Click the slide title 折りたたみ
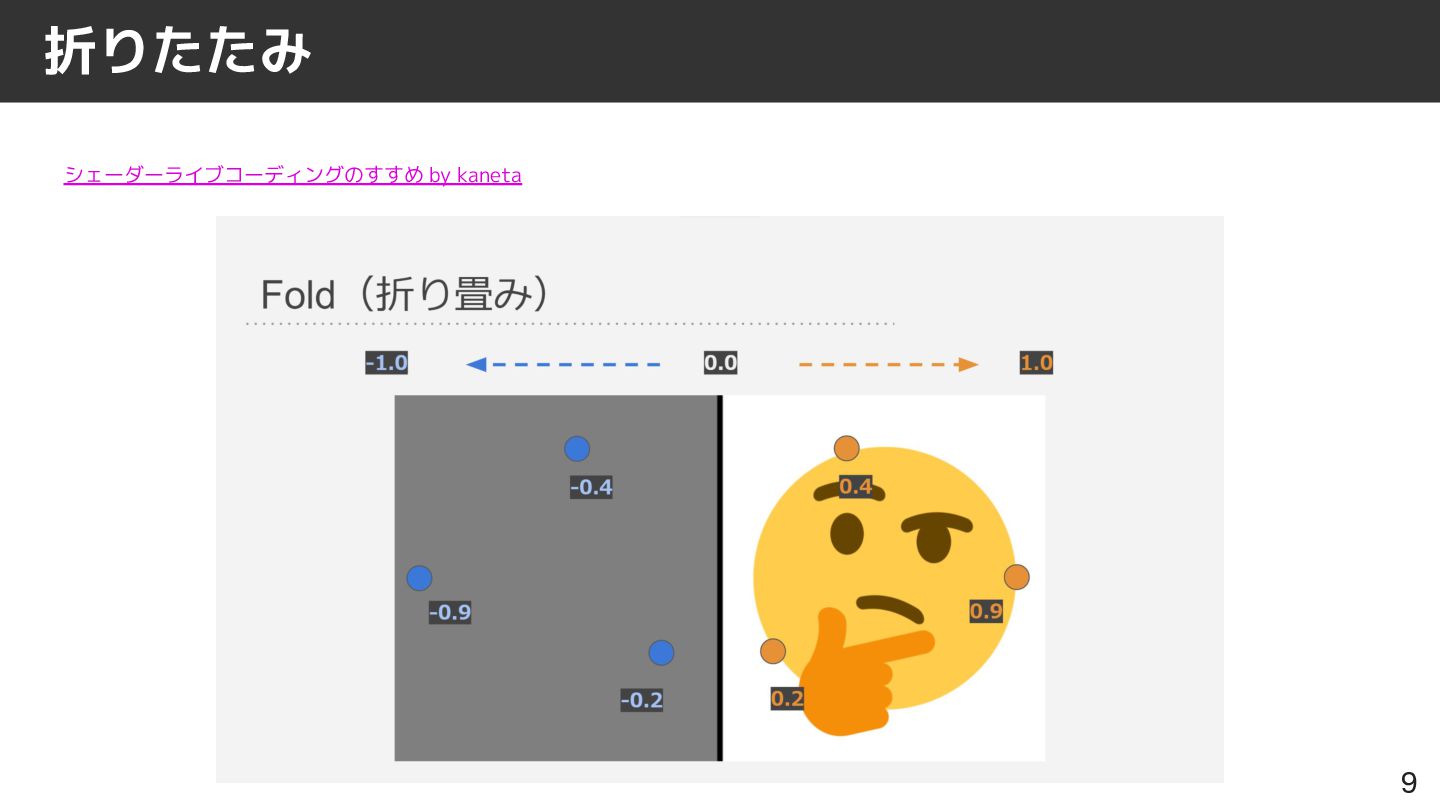The image size is (1440, 810). coord(178,51)
